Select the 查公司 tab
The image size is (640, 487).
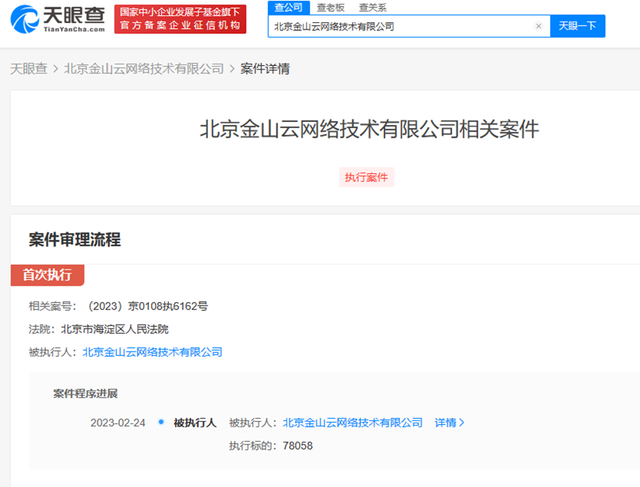289,7
